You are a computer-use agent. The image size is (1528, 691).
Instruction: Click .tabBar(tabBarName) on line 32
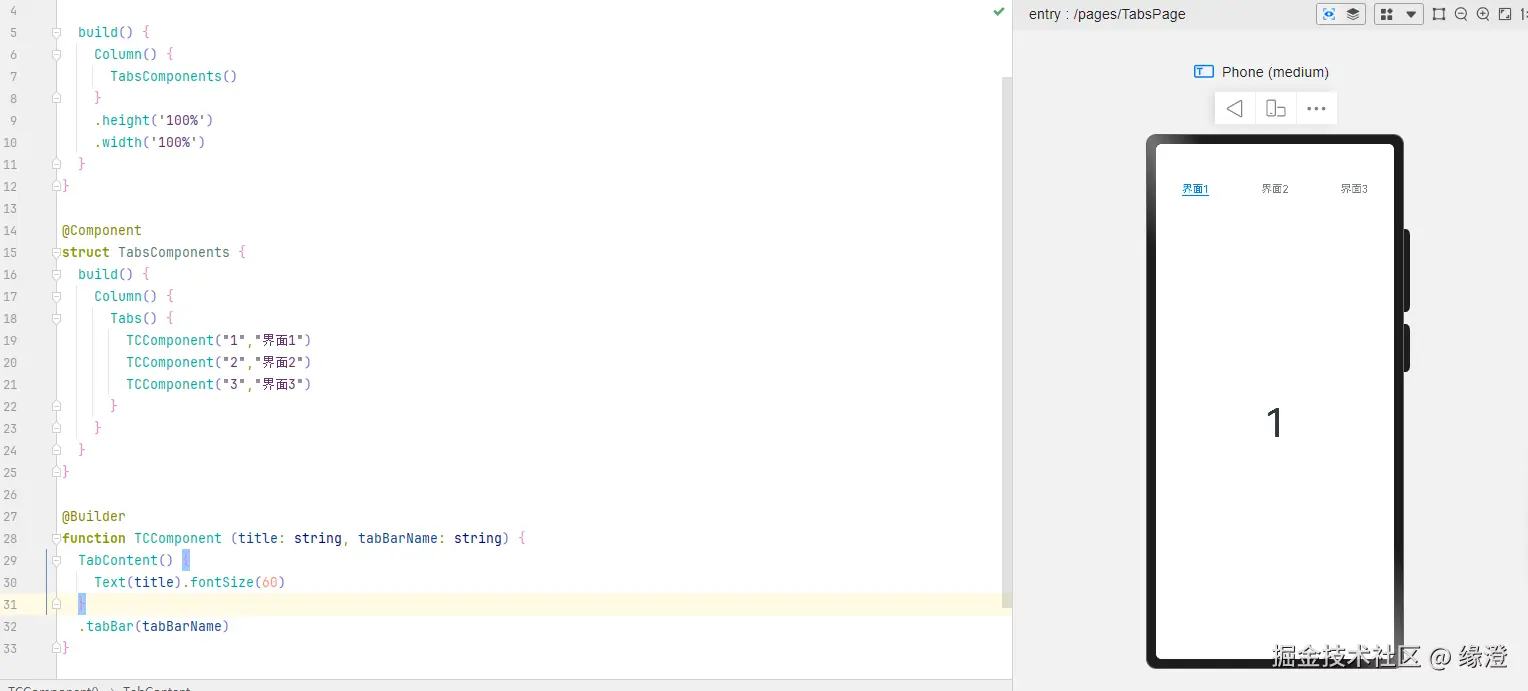point(154,626)
